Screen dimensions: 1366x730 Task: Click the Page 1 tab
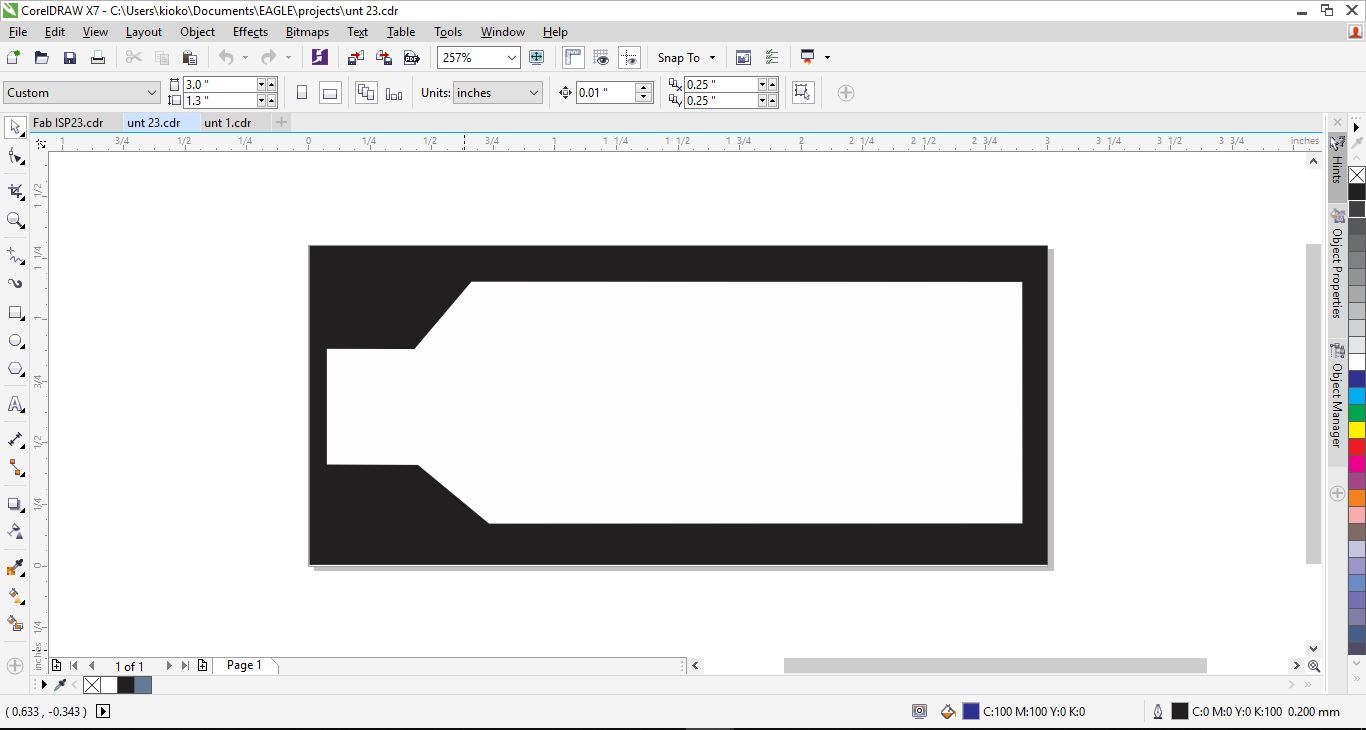click(x=244, y=665)
